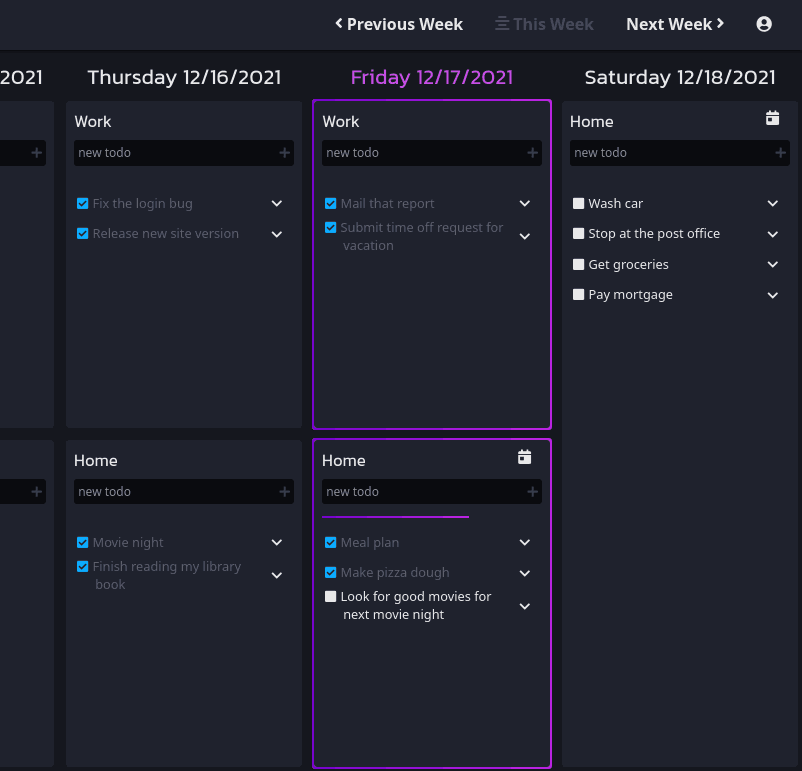Navigate to Next Week

[675, 24]
